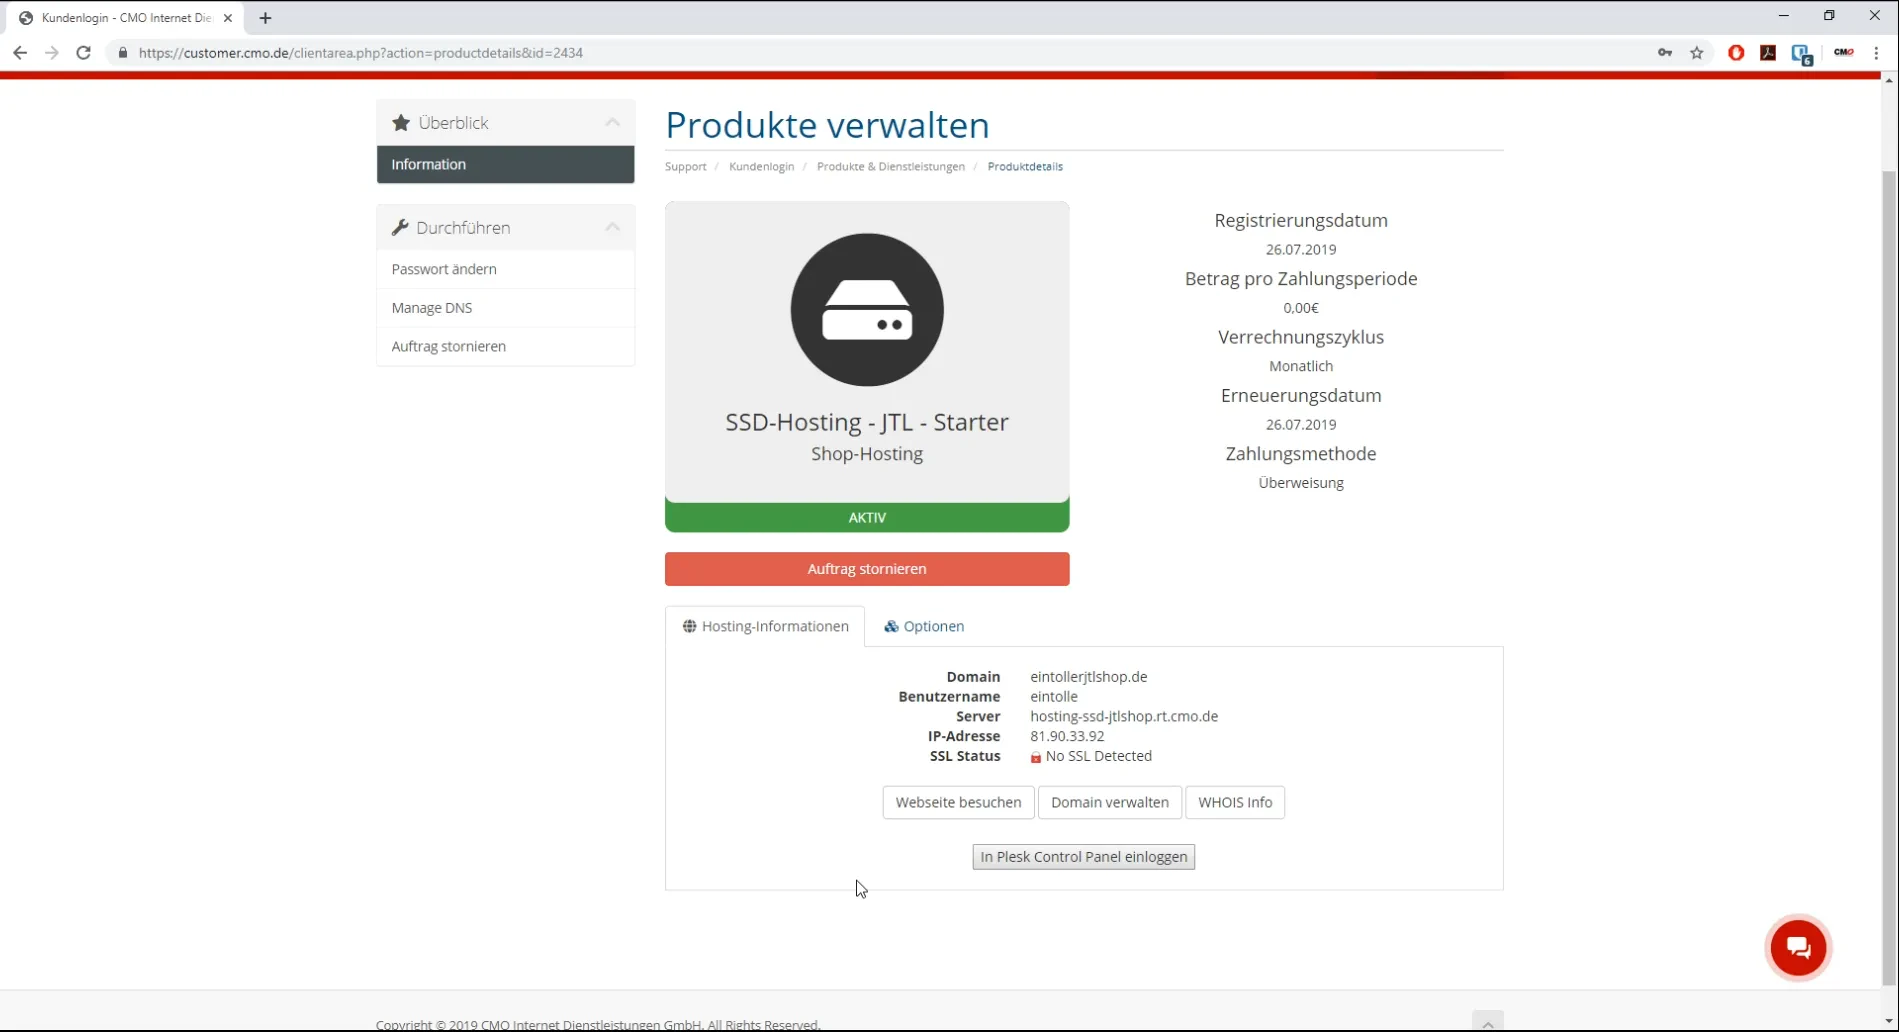Open the saved passwords key icon

click(x=1665, y=53)
